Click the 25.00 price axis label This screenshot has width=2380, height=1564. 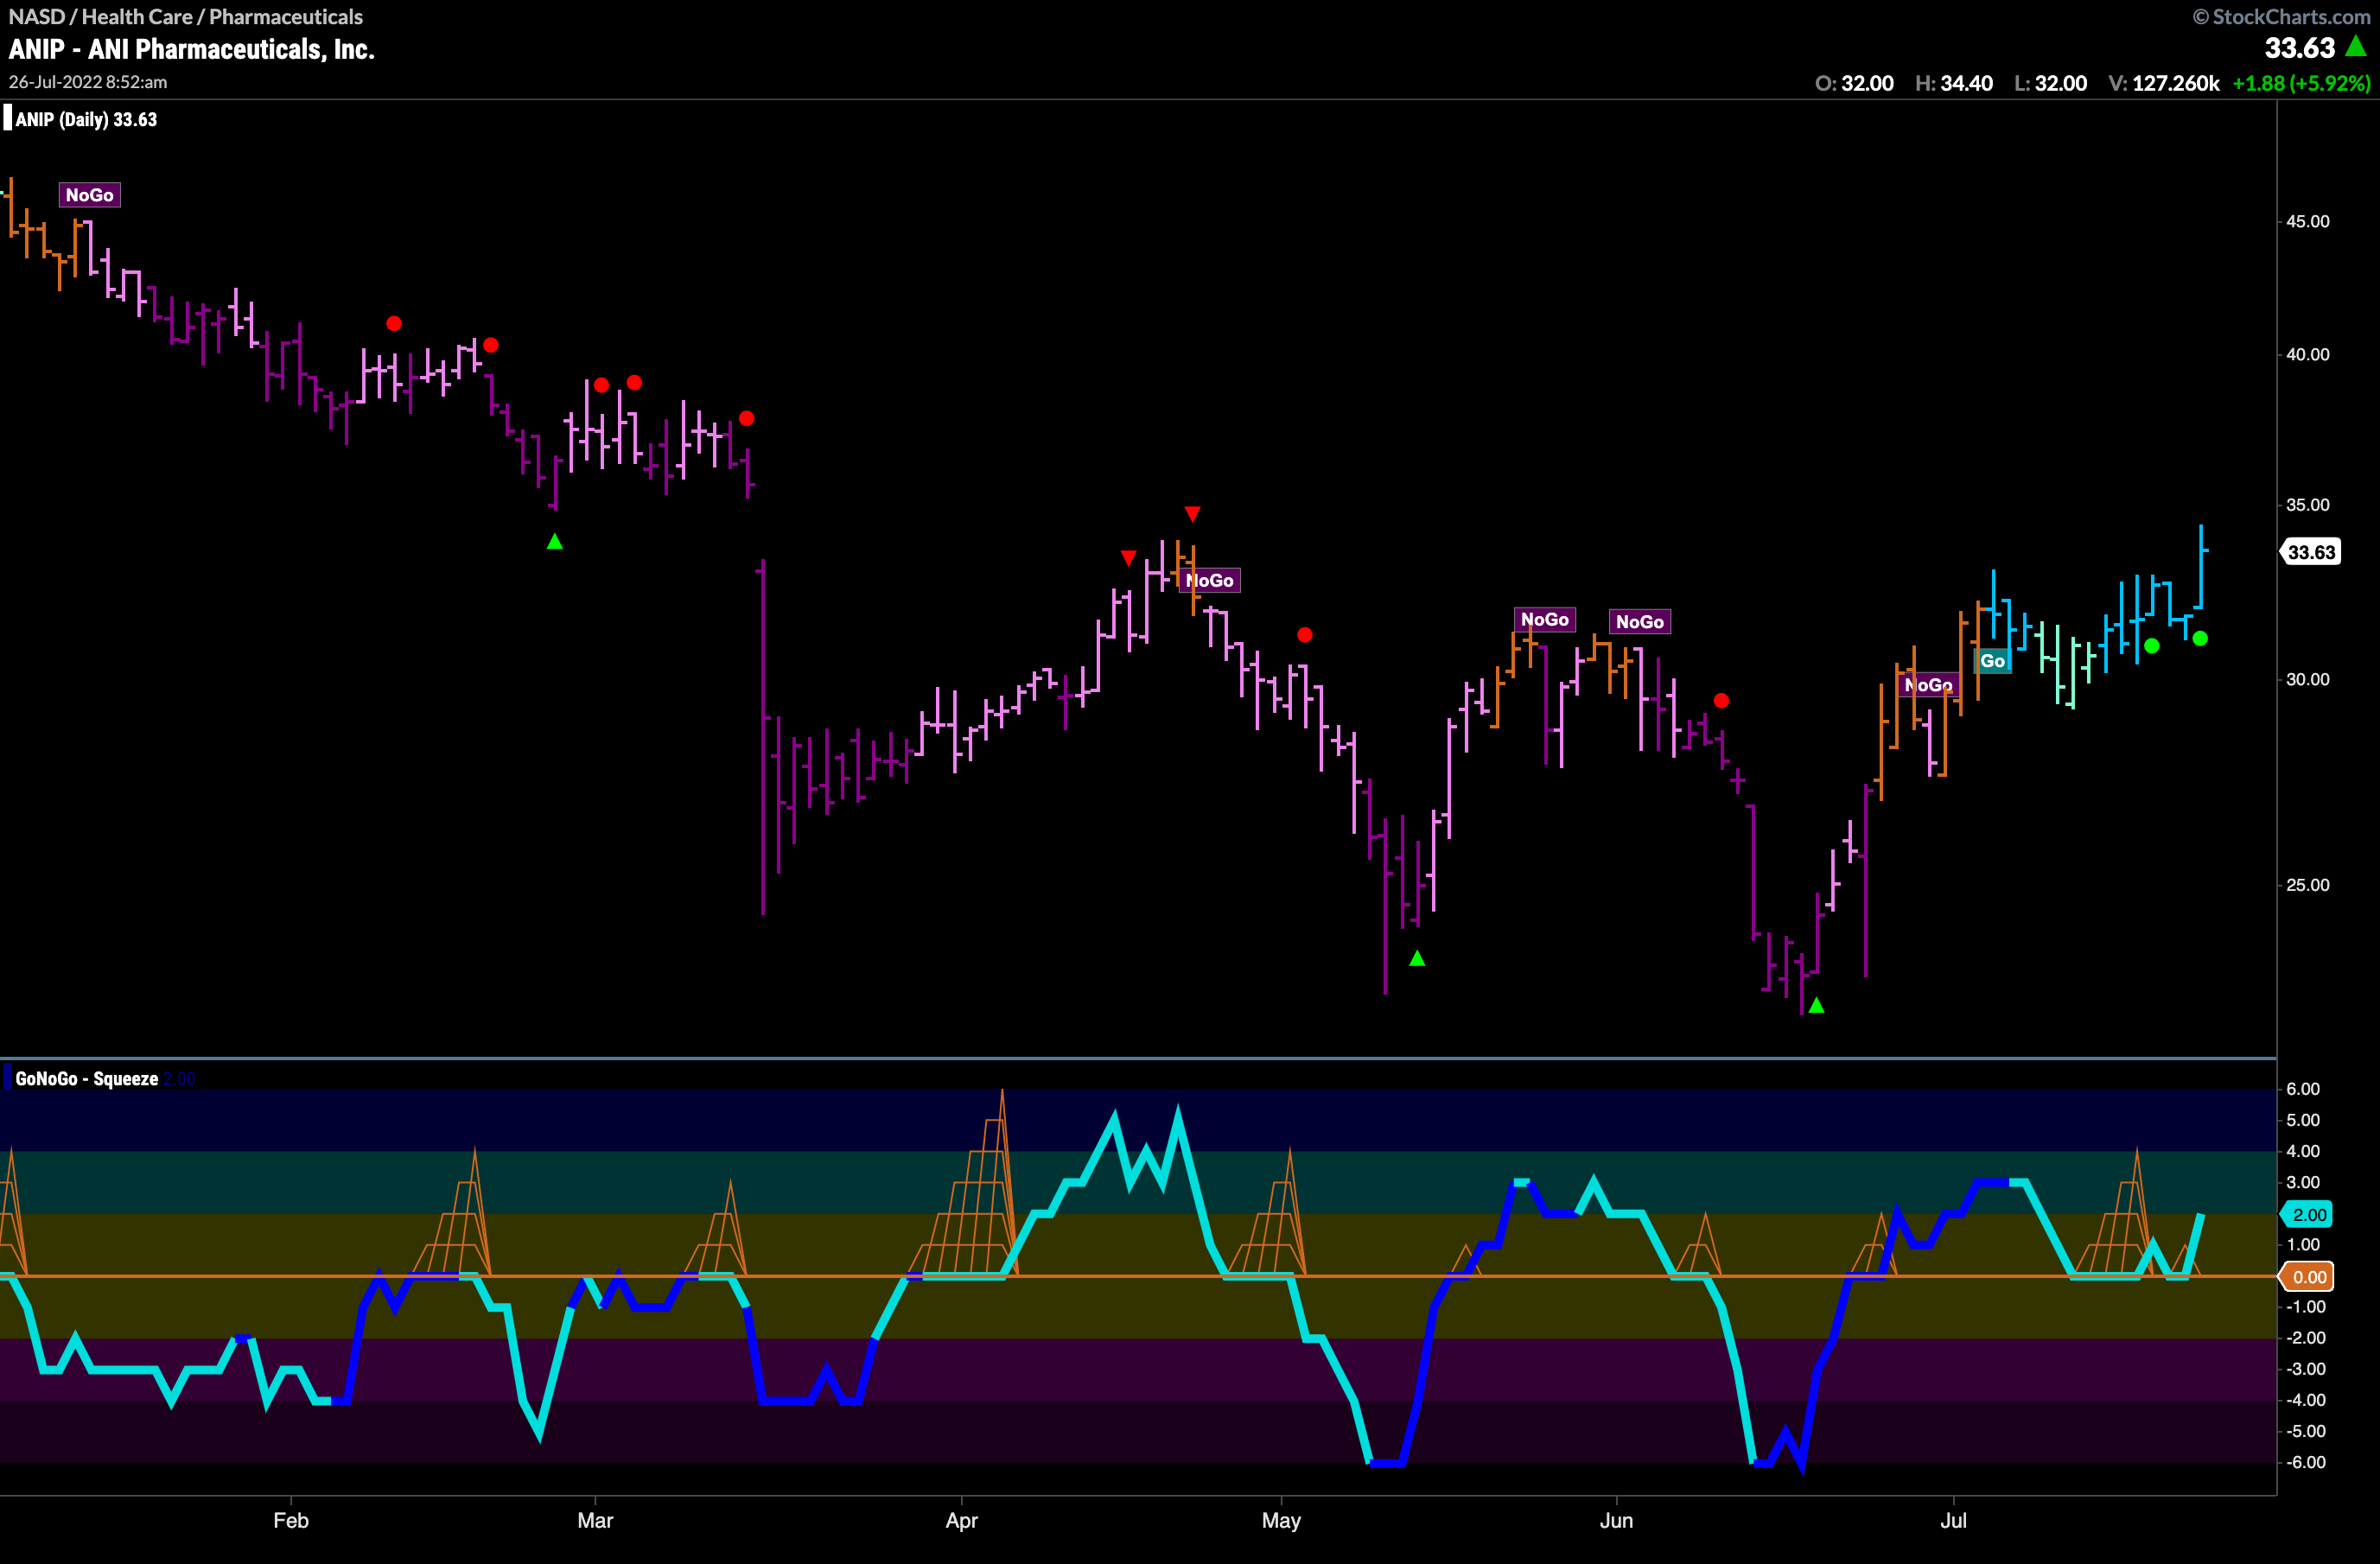pos(2307,885)
